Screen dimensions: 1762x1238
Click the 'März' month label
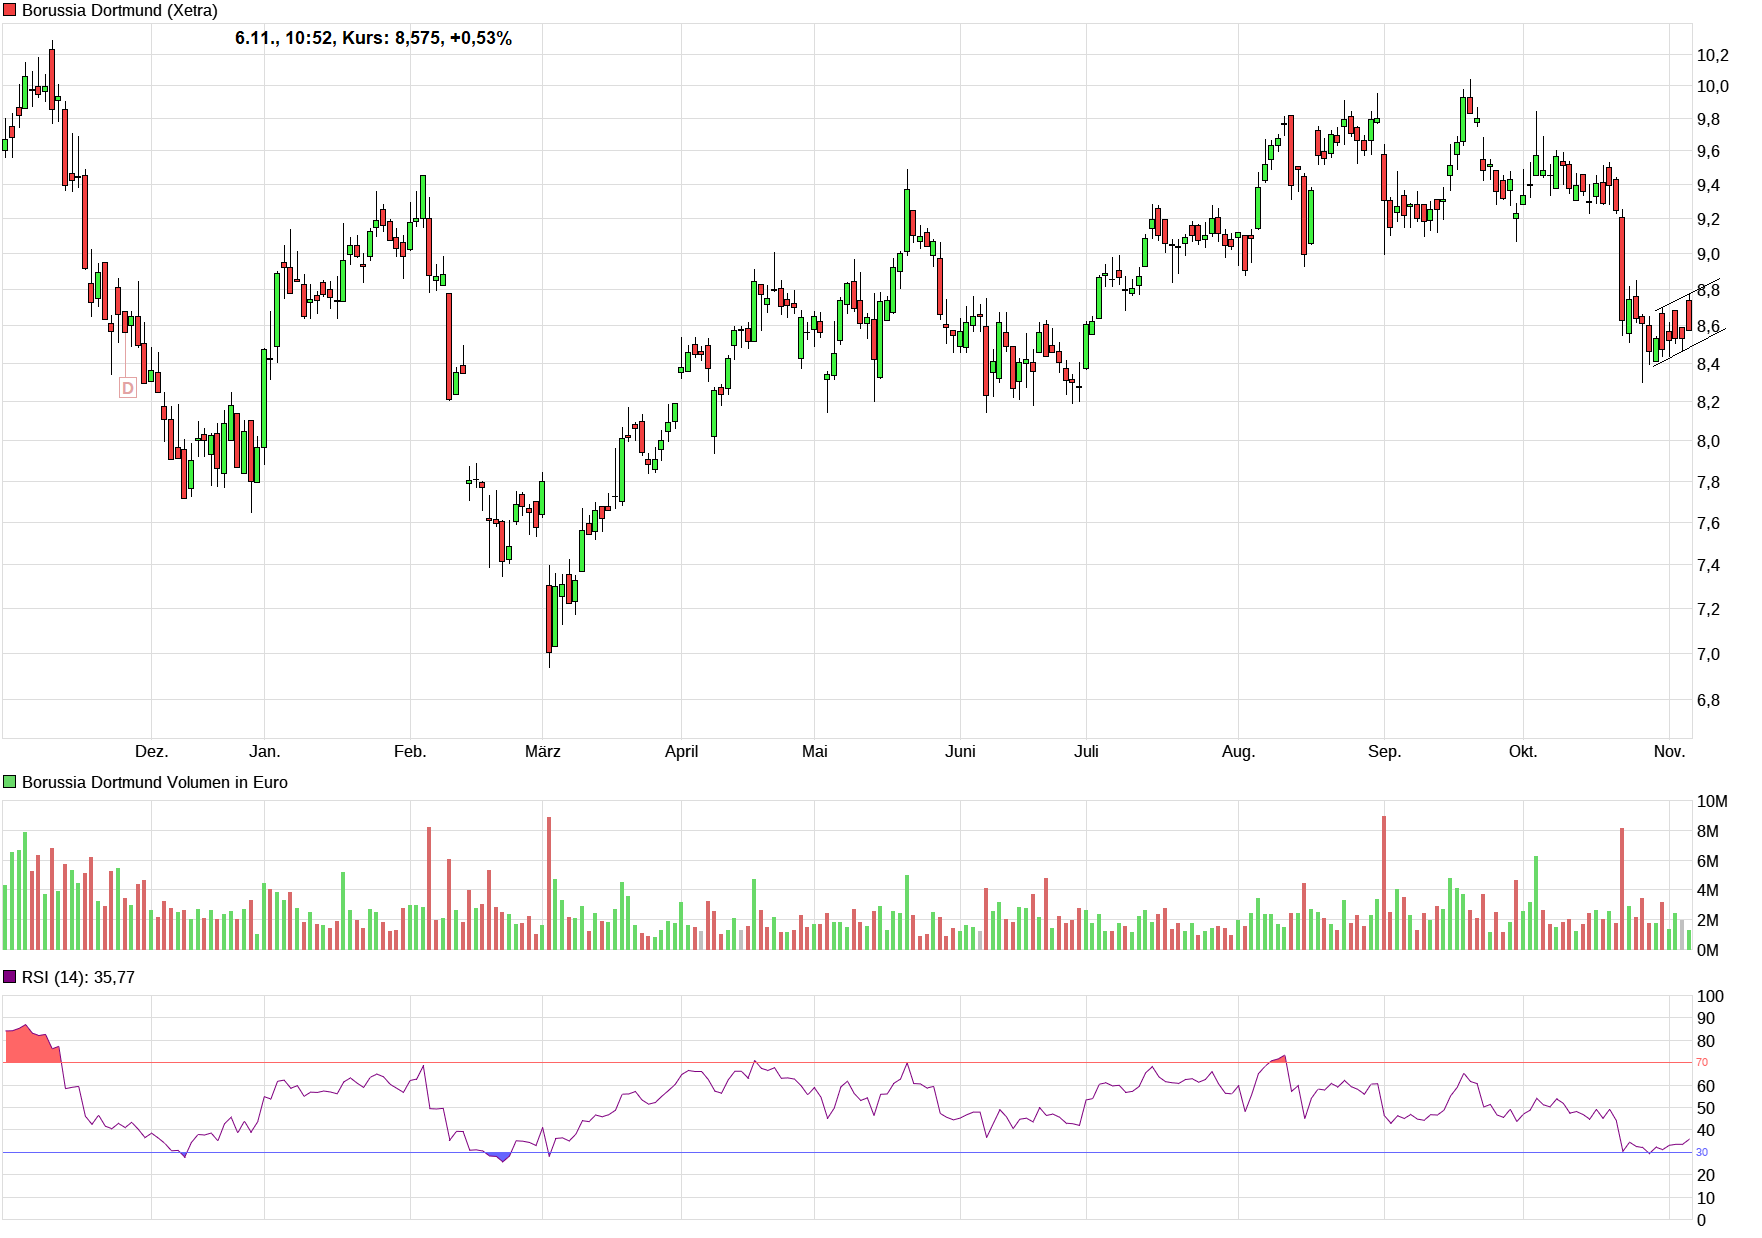click(x=543, y=751)
